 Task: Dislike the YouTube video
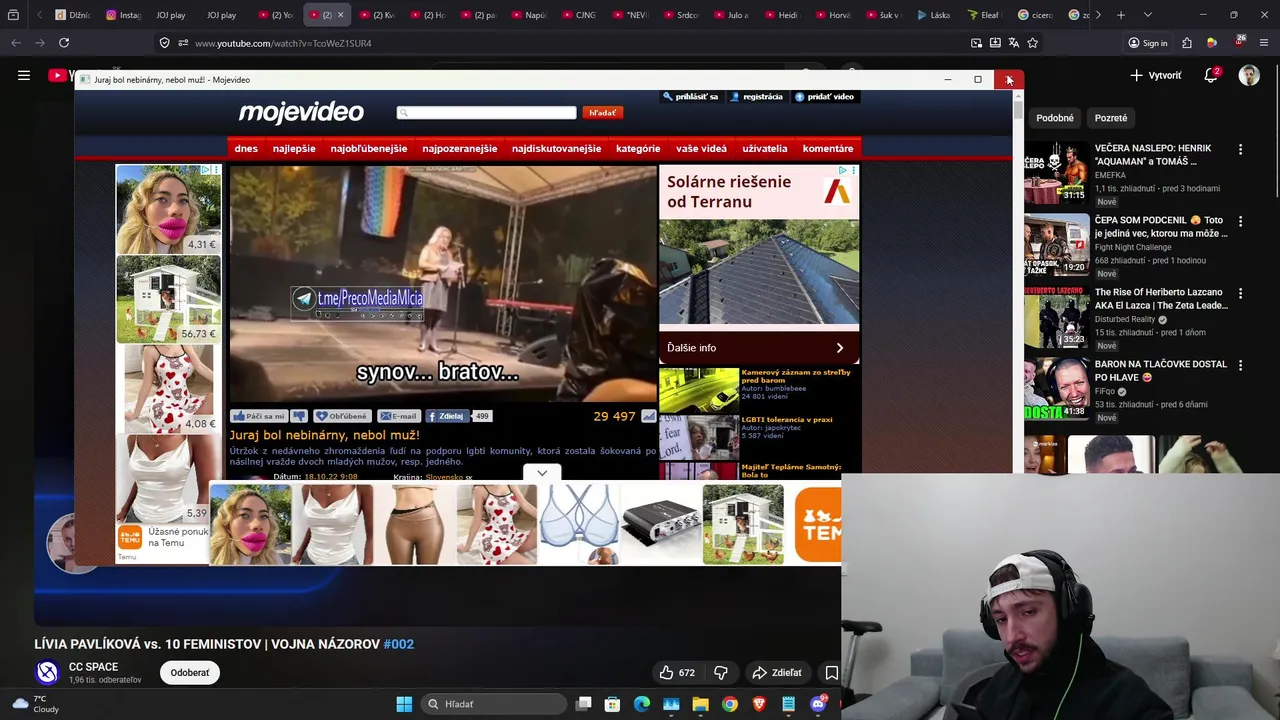pyautogui.click(x=721, y=673)
